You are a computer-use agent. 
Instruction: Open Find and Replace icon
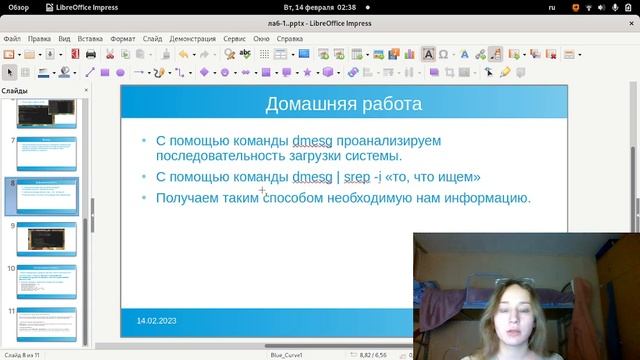coord(229,54)
